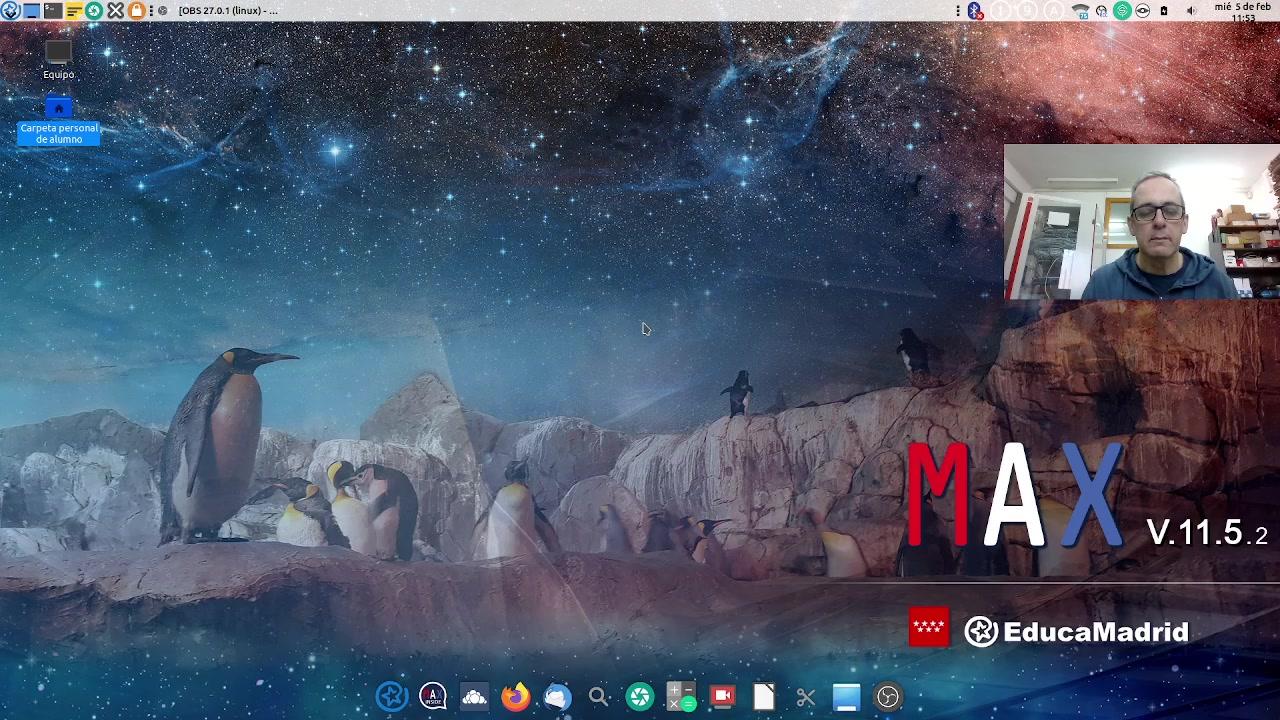Click the blue star launcher in dock

point(391,696)
